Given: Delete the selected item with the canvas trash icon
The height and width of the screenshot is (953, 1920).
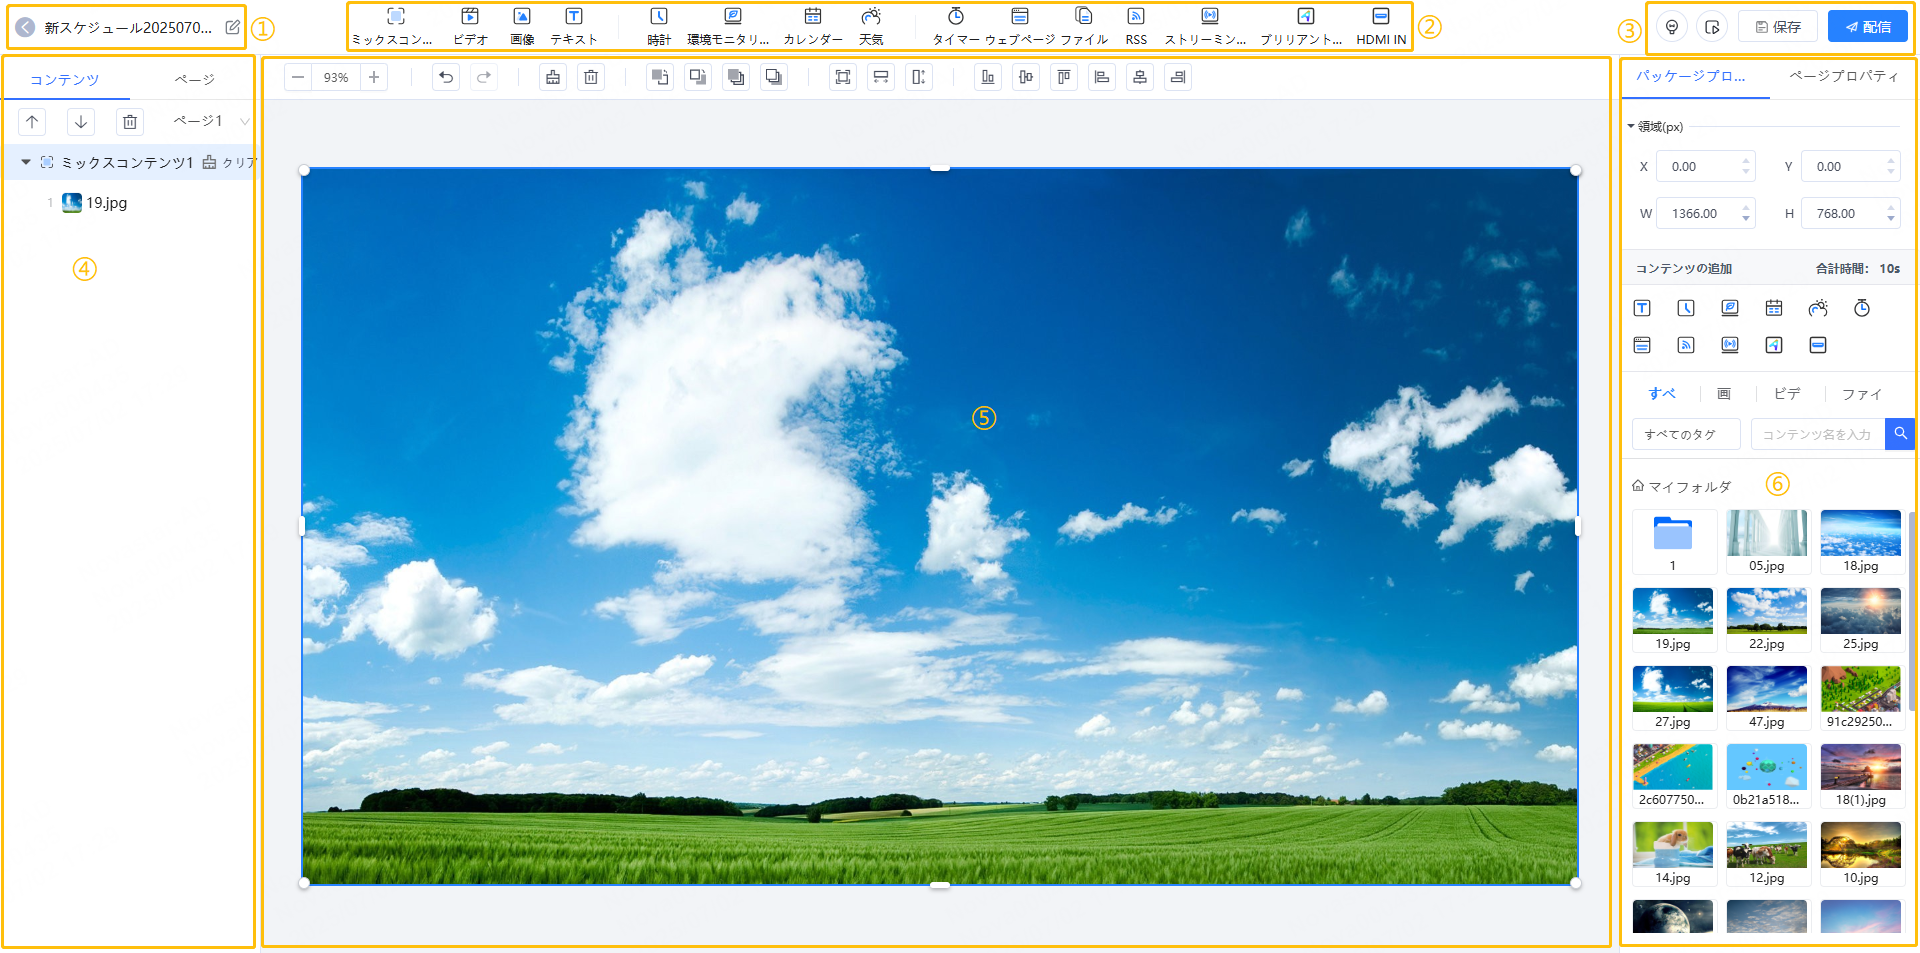Looking at the screenshot, I should pyautogui.click(x=591, y=77).
